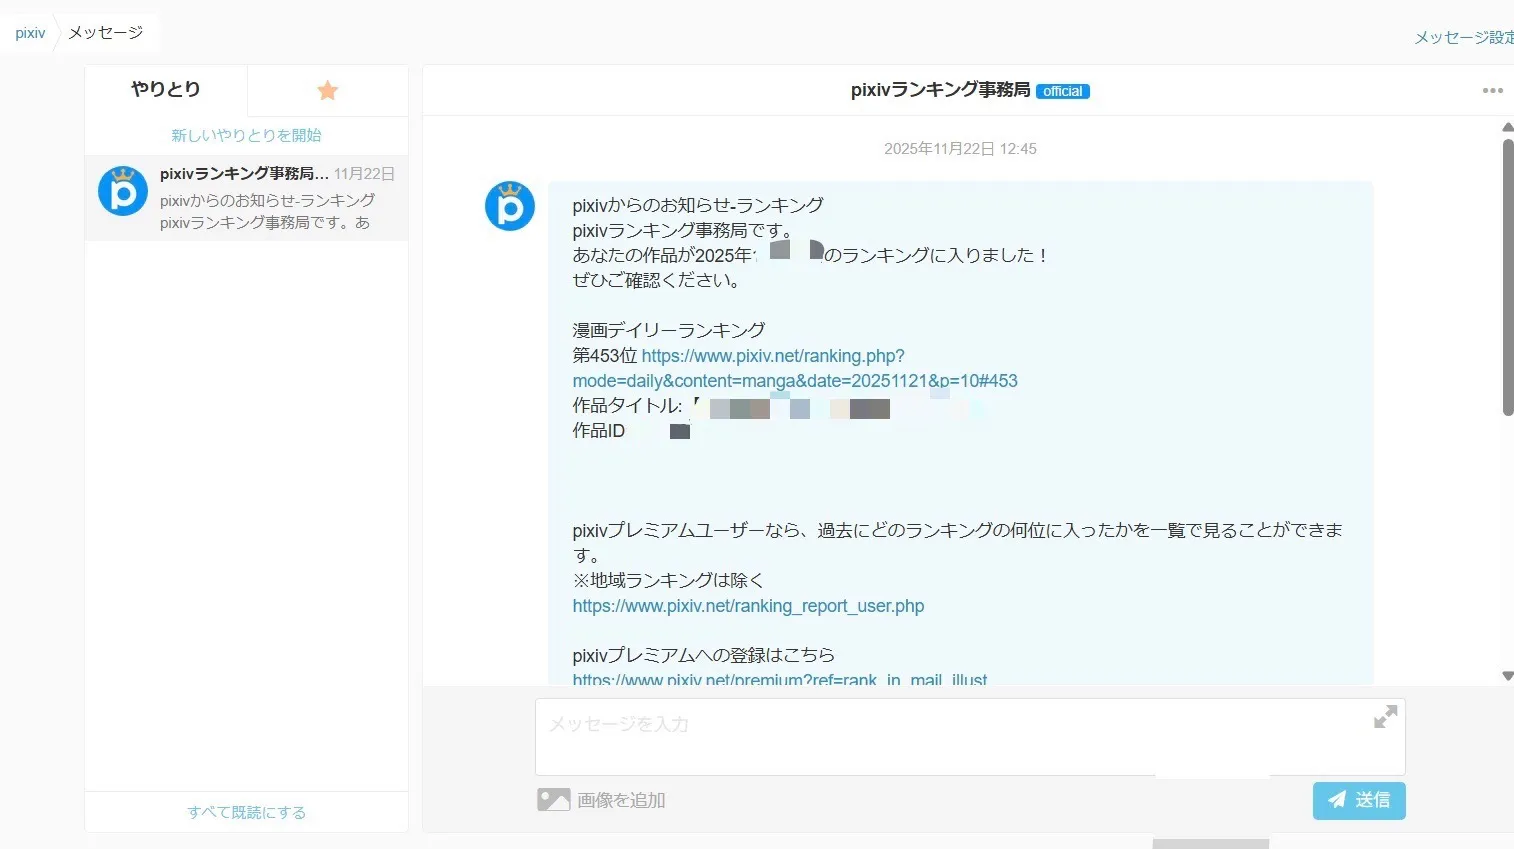The width and height of the screenshot is (1514, 849).
Task: Open the pixiv breadcrumb link
Action: pyautogui.click(x=30, y=33)
